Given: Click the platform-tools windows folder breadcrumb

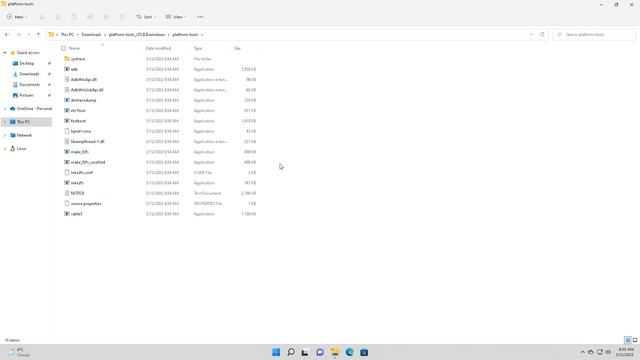Looking at the screenshot, I should (x=137, y=35).
